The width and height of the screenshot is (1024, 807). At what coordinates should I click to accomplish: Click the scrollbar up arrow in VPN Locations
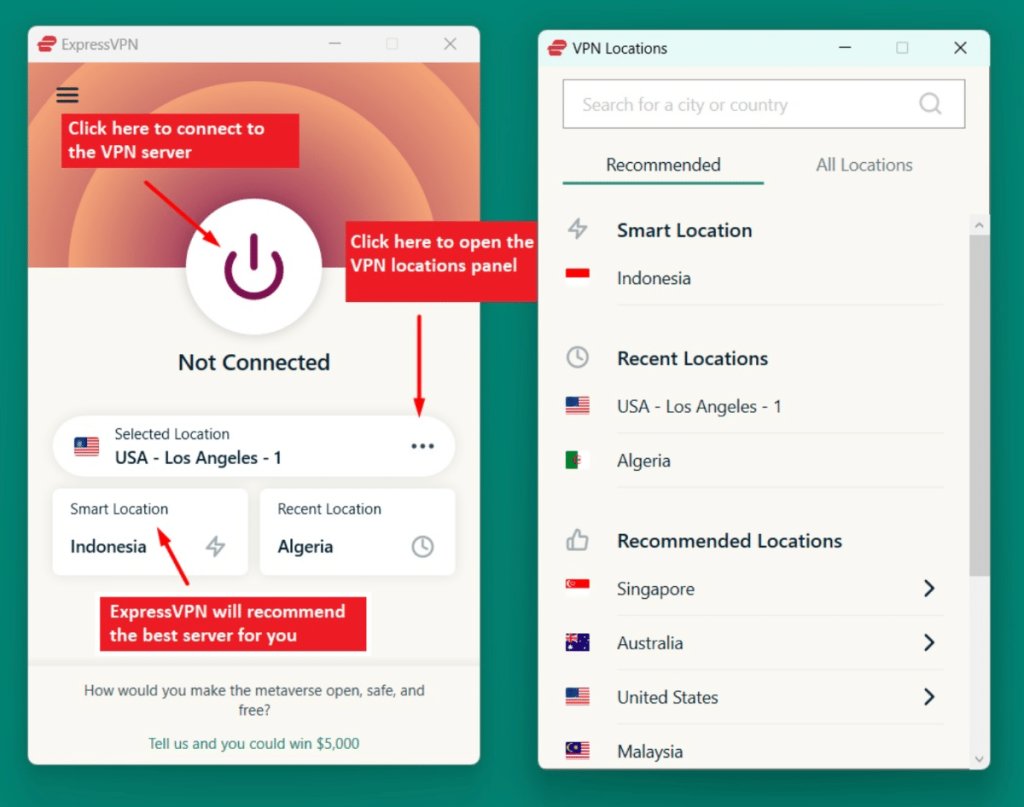[979, 225]
